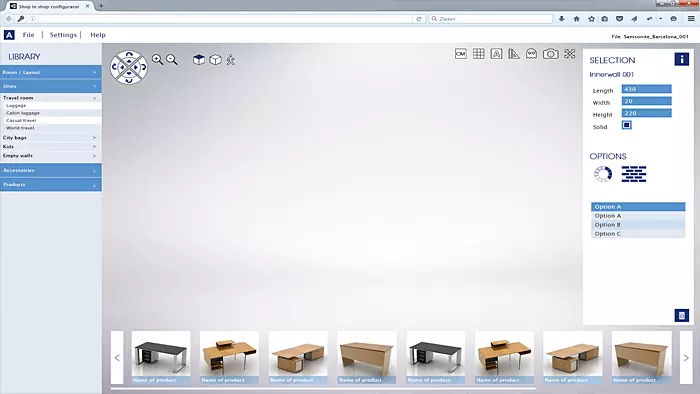
Task: Rotate view left on navigation wheel
Action: (115, 67)
